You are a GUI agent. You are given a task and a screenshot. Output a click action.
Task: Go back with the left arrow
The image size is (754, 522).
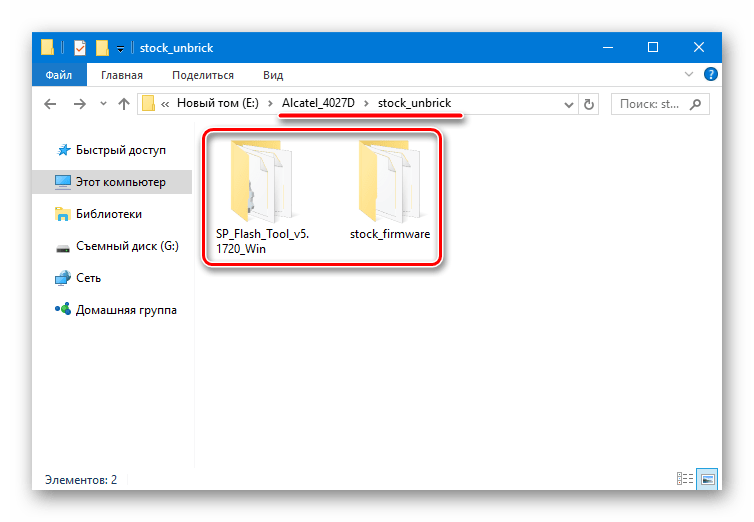[x=50, y=104]
